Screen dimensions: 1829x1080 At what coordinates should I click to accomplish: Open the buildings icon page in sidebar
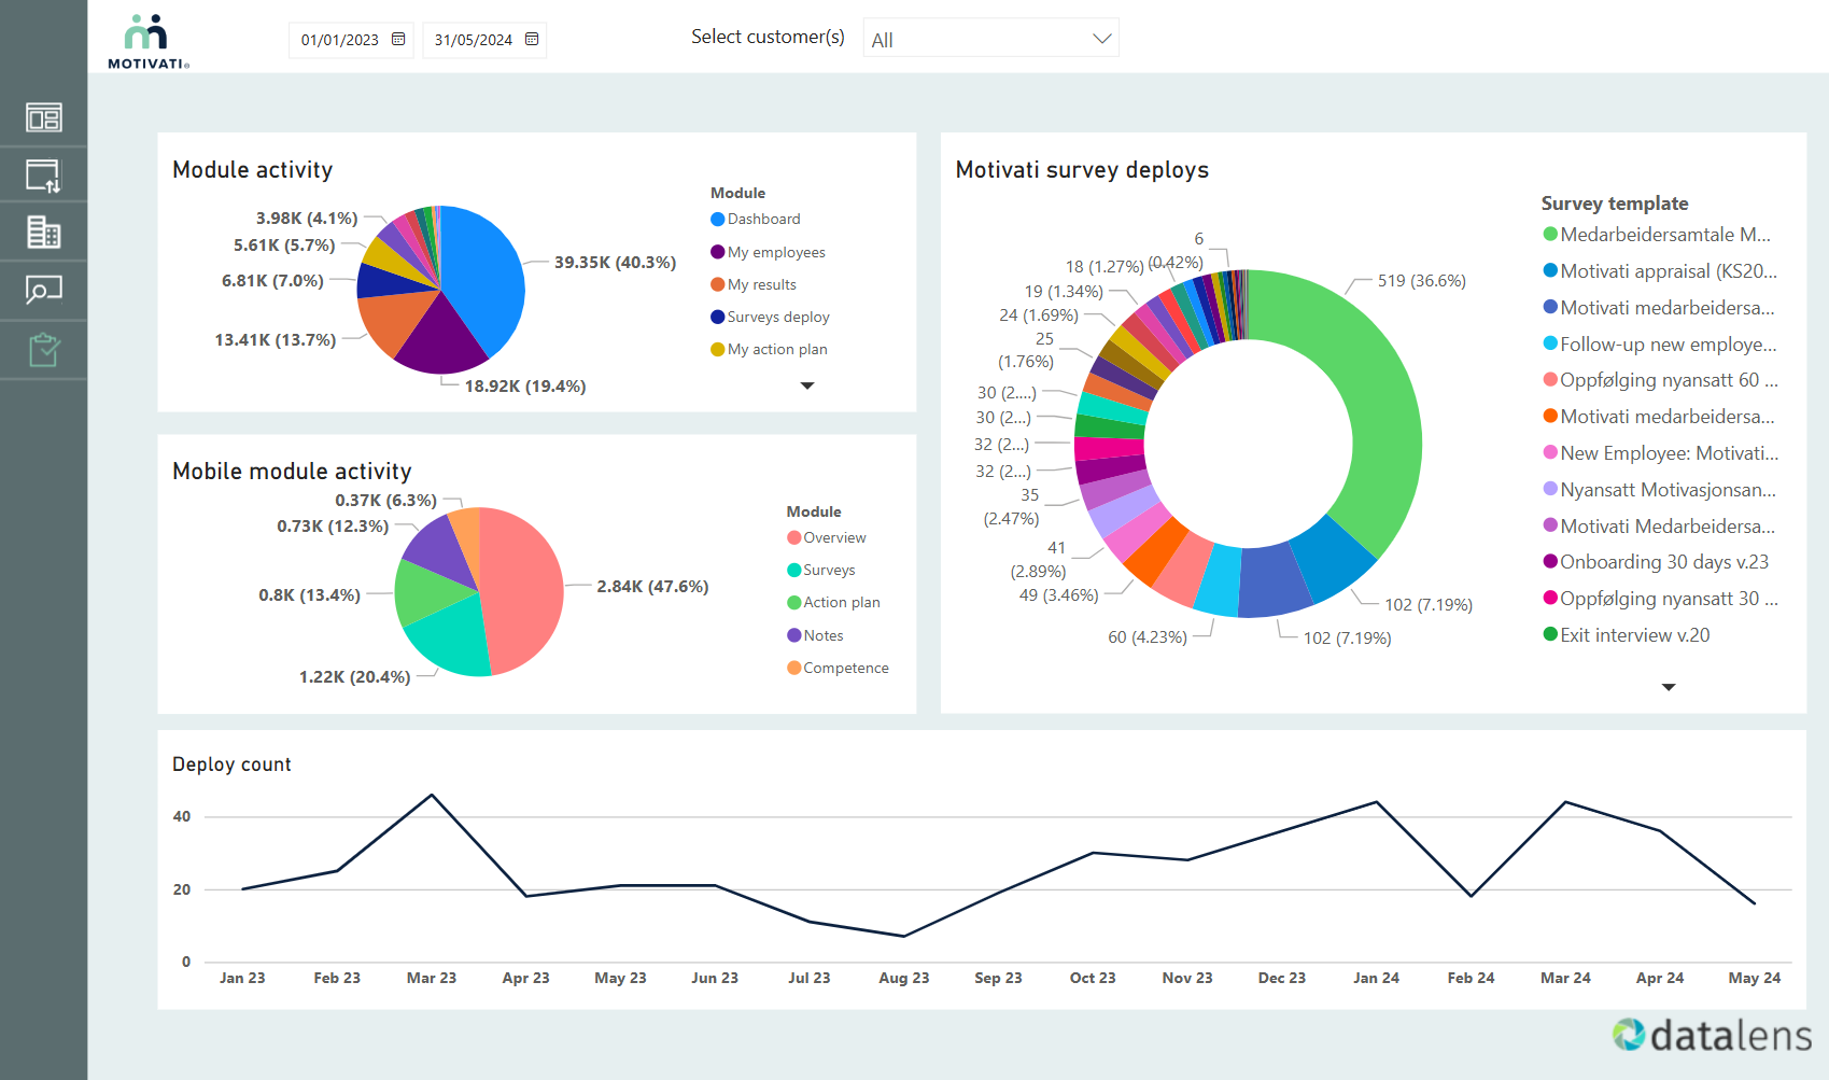point(43,233)
